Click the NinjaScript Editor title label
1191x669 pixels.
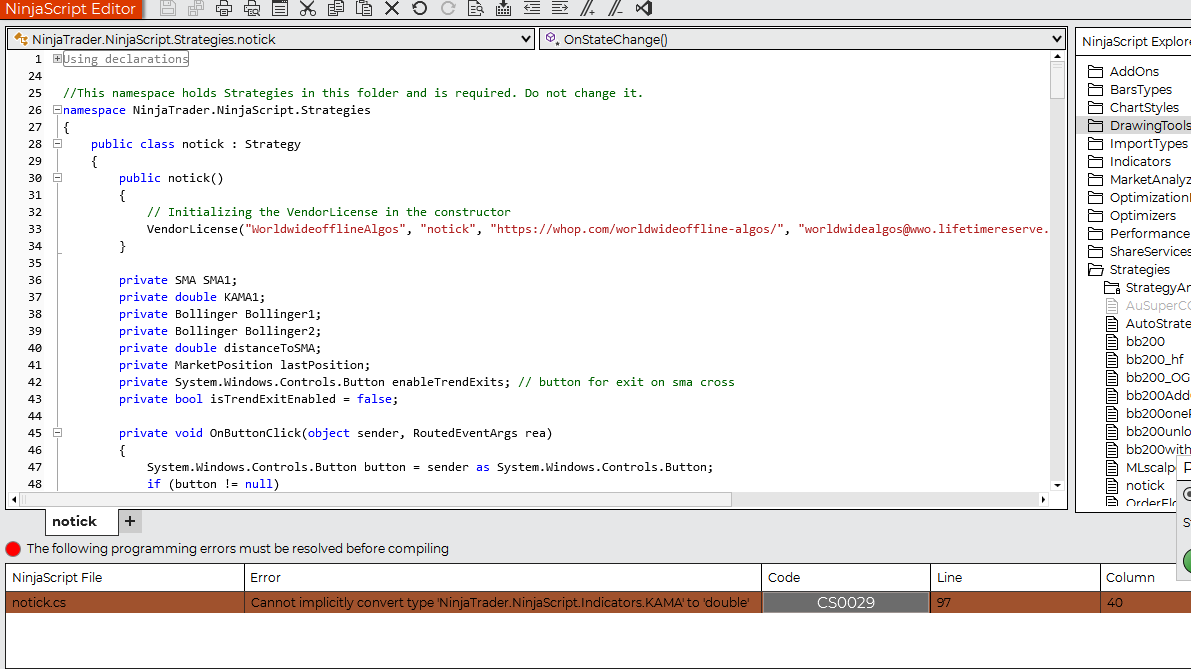pyautogui.click(x=71, y=9)
